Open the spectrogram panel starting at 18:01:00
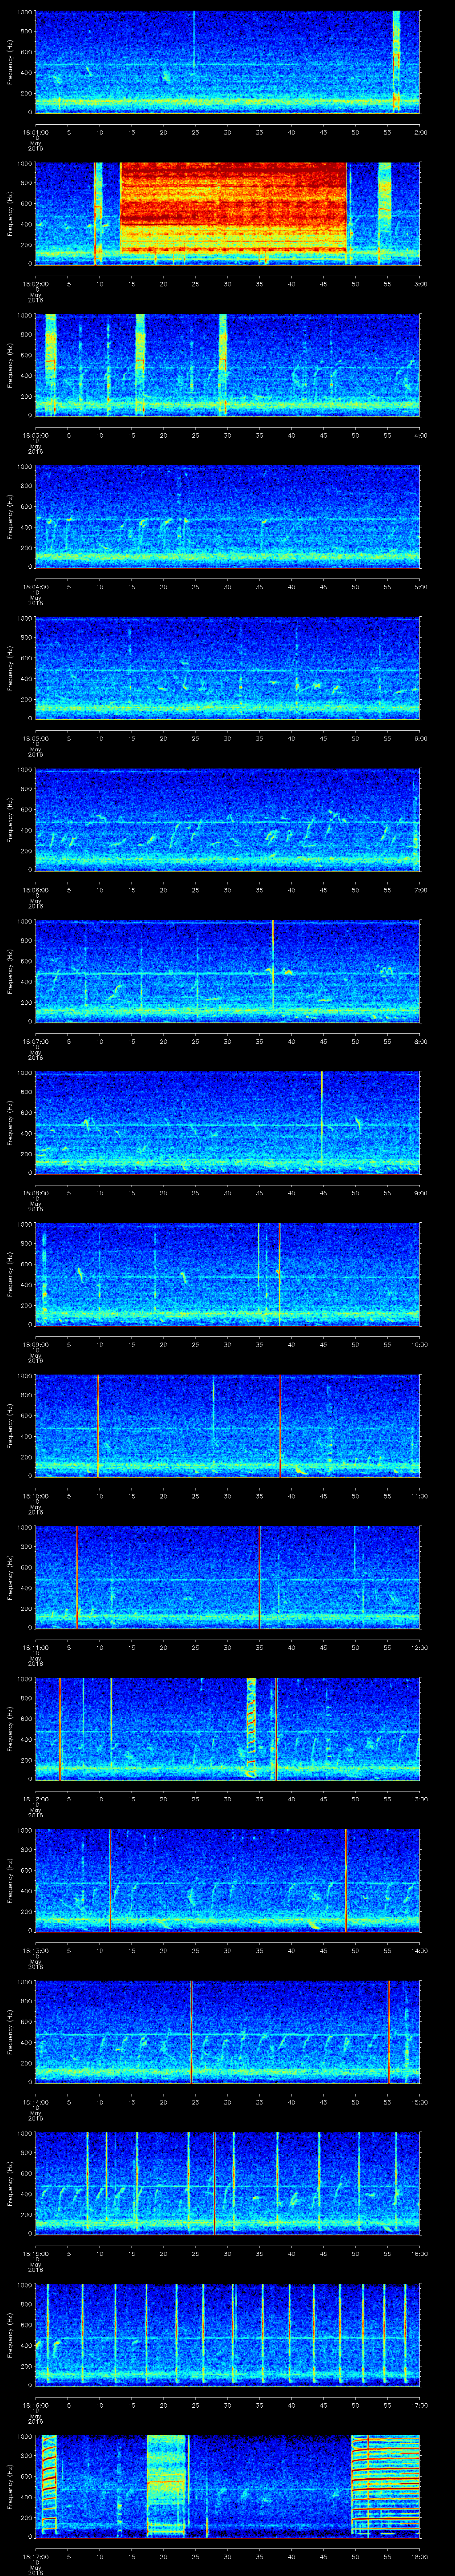Screen dimensions: 455x2576 pyautogui.click(x=227, y=62)
